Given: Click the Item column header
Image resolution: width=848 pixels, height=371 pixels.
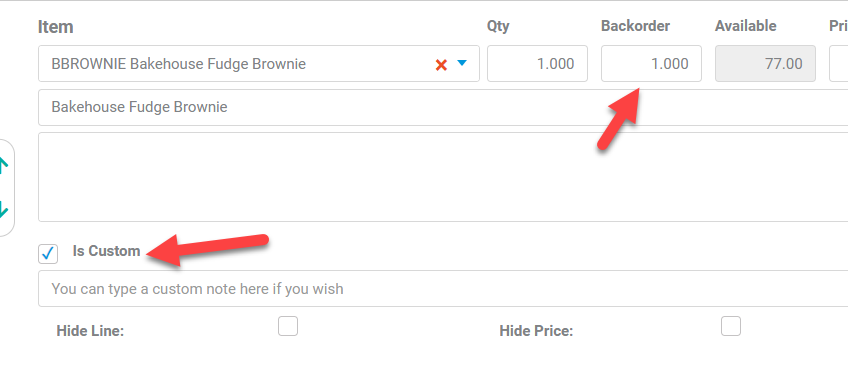Looking at the screenshot, I should pos(56,27).
